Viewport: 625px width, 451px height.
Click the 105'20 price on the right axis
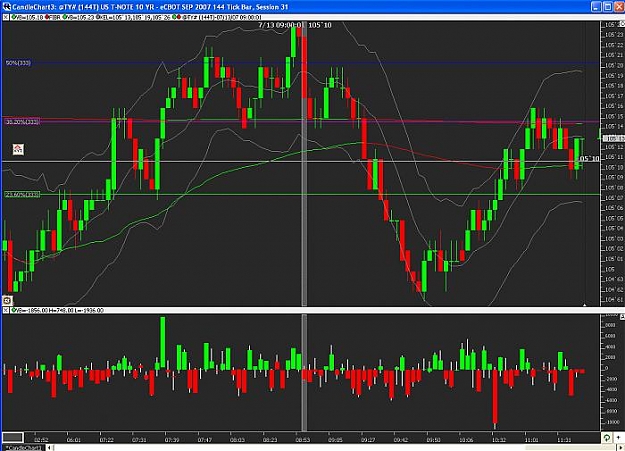[614, 65]
